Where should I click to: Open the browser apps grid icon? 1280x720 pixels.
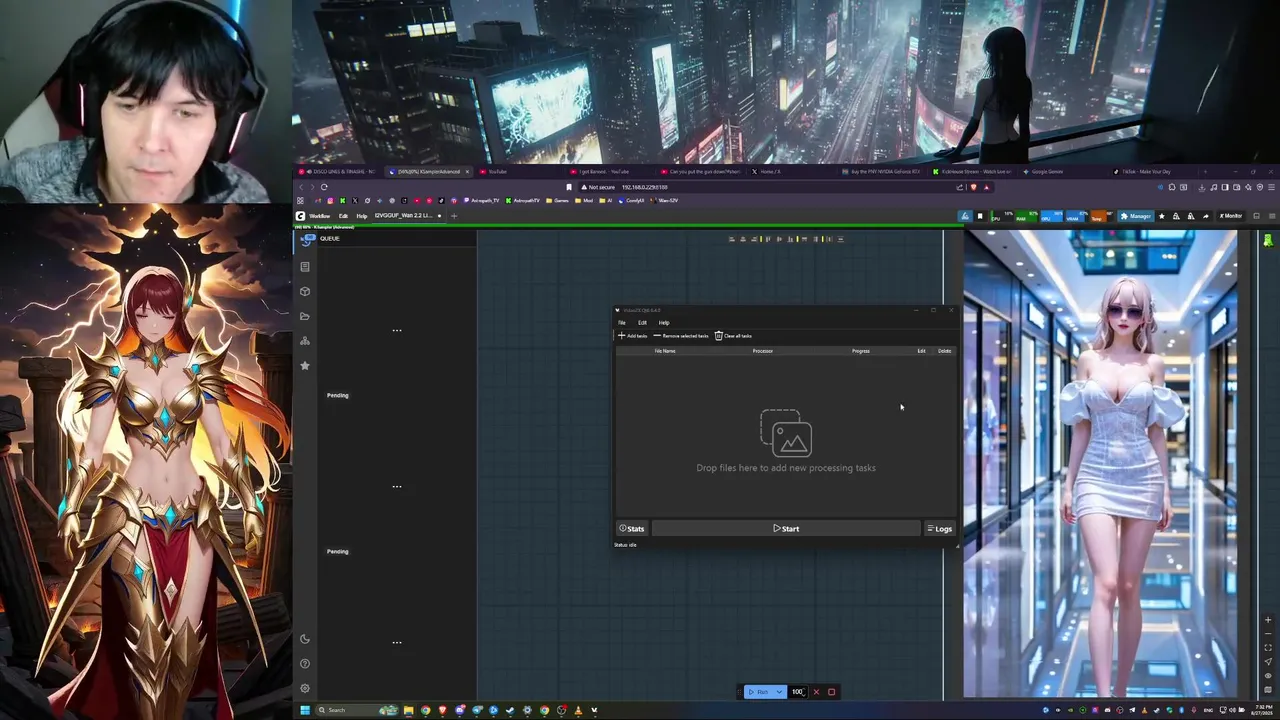[x=300, y=200]
